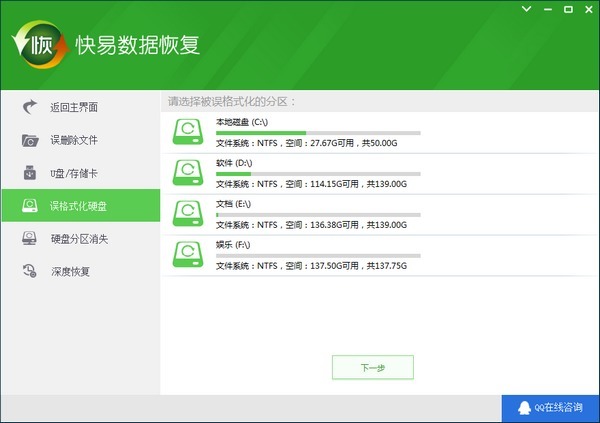The width and height of the screenshot is (600, 423).
Task: Click the disk icon beside 误格式化硬盘
Action: coord(30,206)
